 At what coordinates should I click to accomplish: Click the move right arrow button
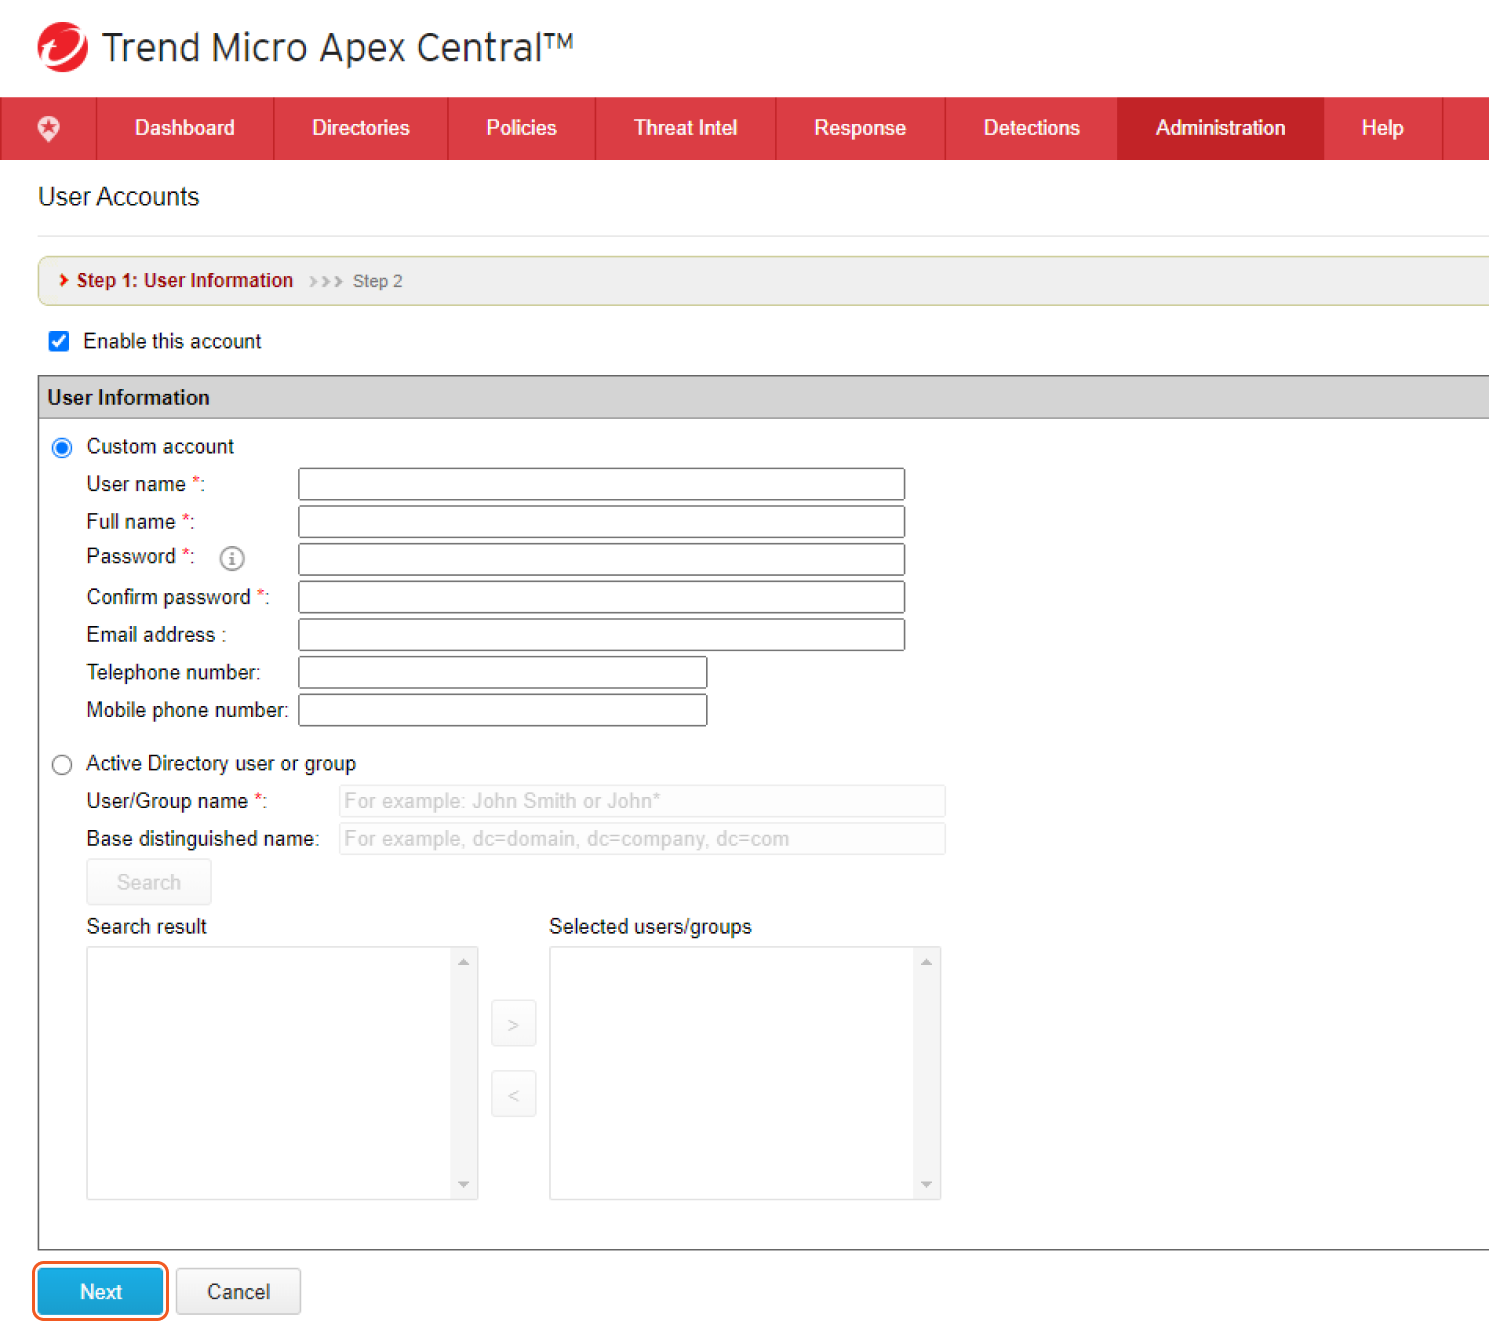(513, 1024)
